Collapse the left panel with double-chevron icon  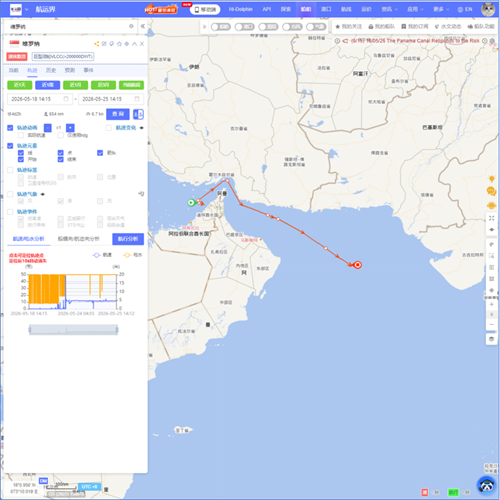(143, 26)
